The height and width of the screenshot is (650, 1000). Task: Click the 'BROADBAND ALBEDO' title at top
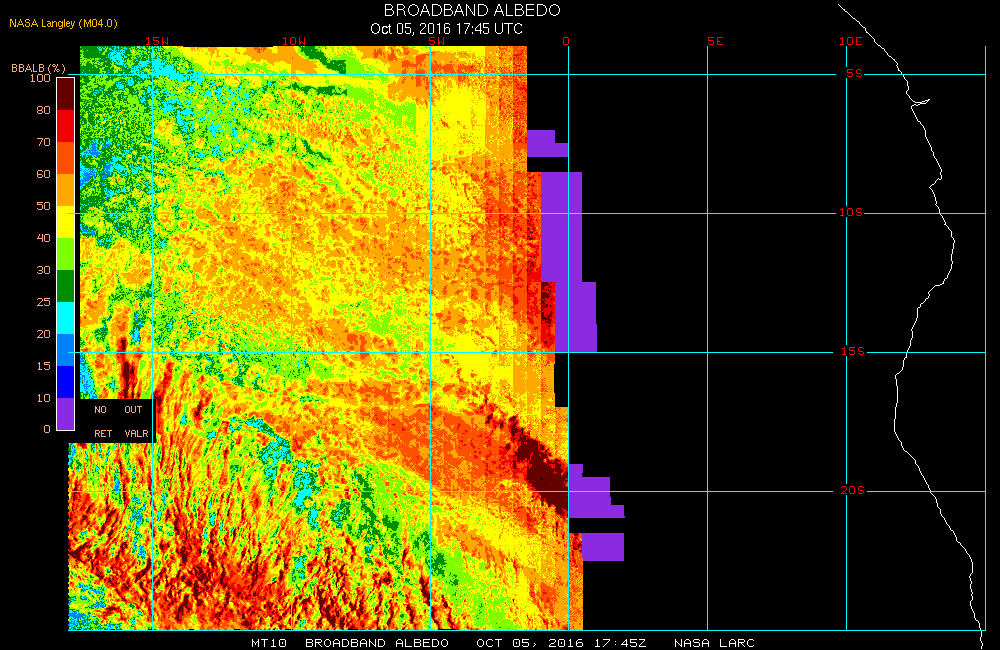coord(472,10)
